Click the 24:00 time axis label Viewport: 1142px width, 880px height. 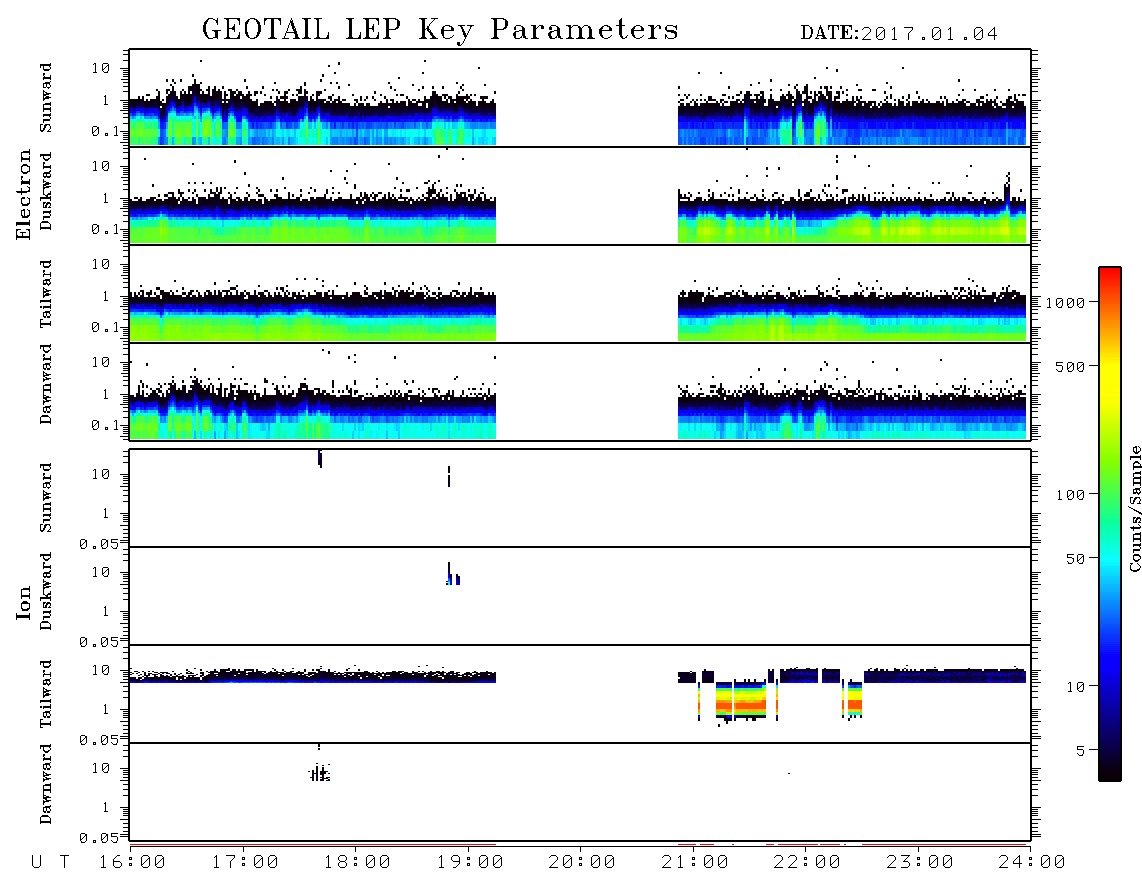tap(1031, 863)
